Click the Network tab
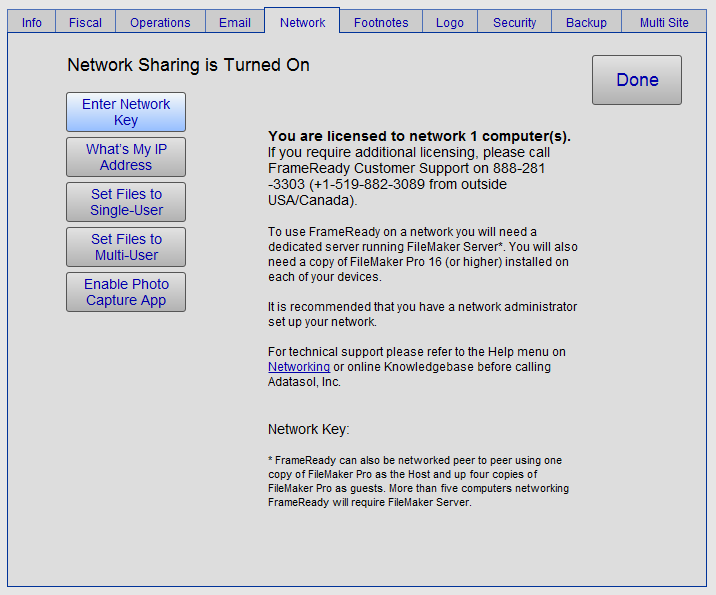The image size is (716, 595). click(x=302, y=22)
